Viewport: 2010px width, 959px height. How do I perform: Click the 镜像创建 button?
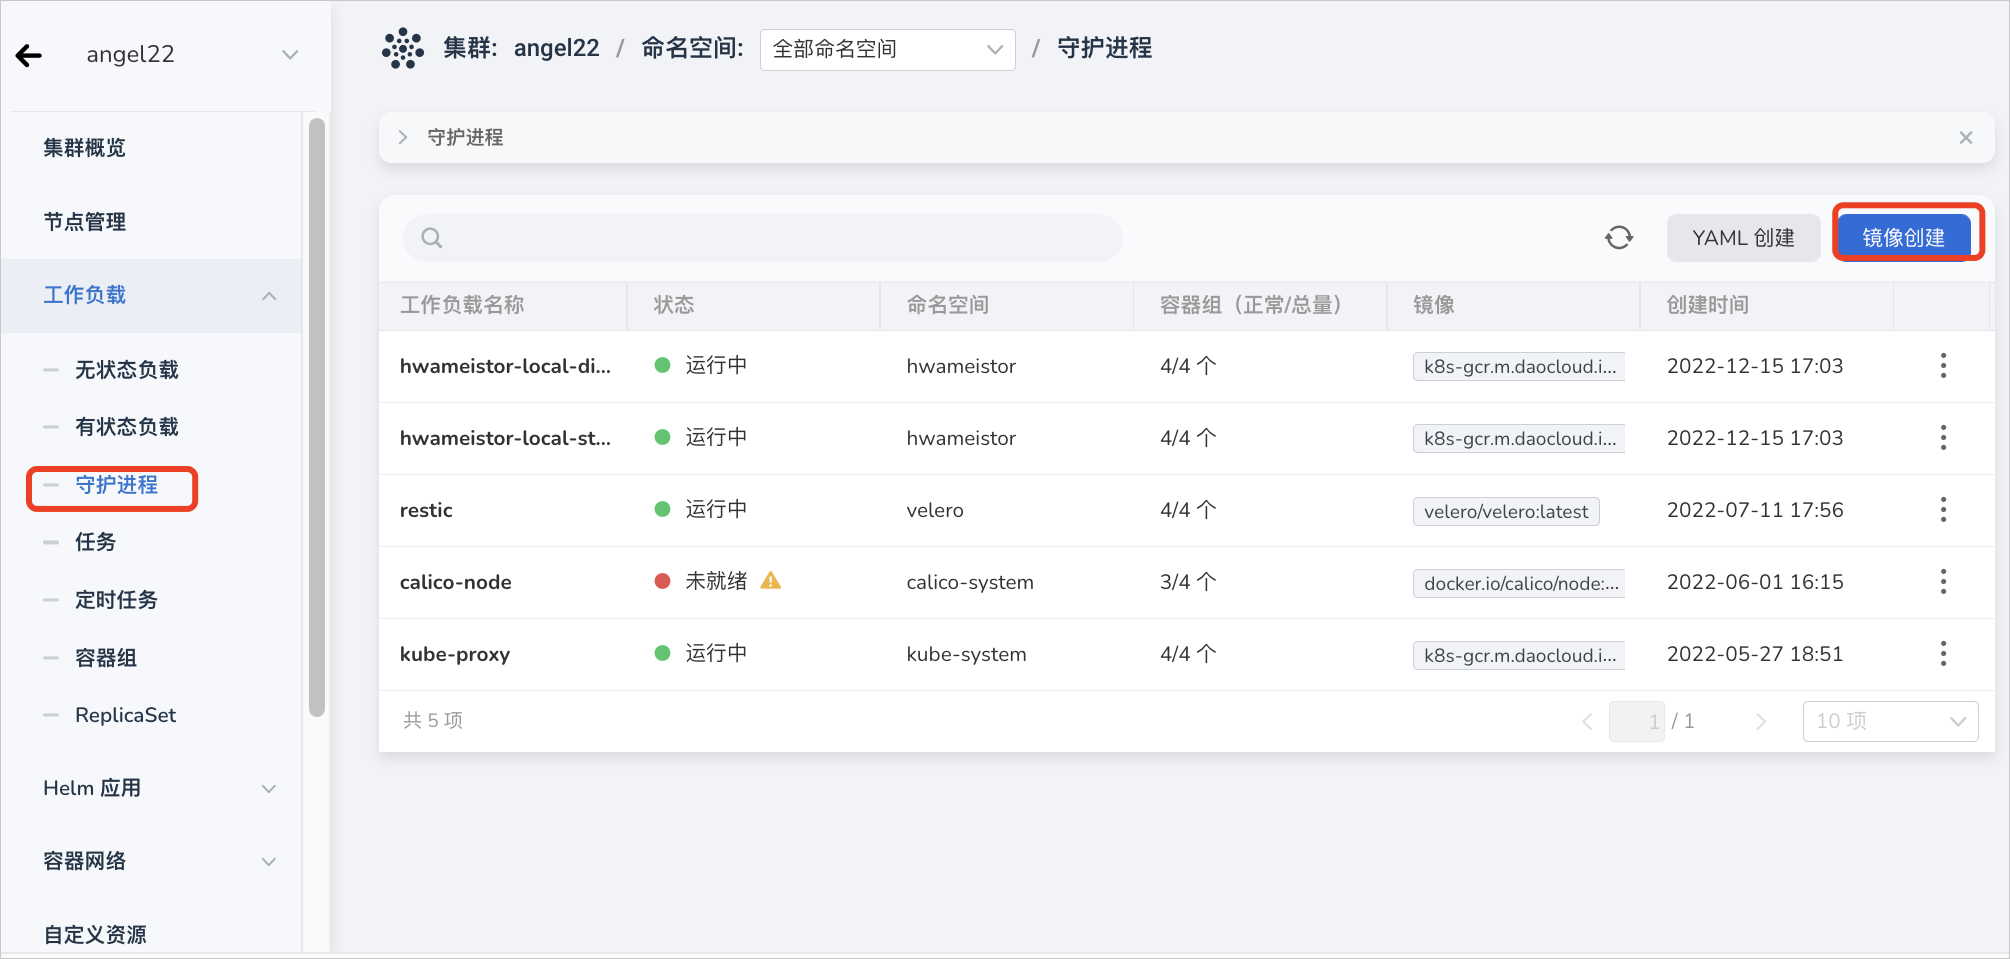pyautogui.click(x=1904, y=238)
